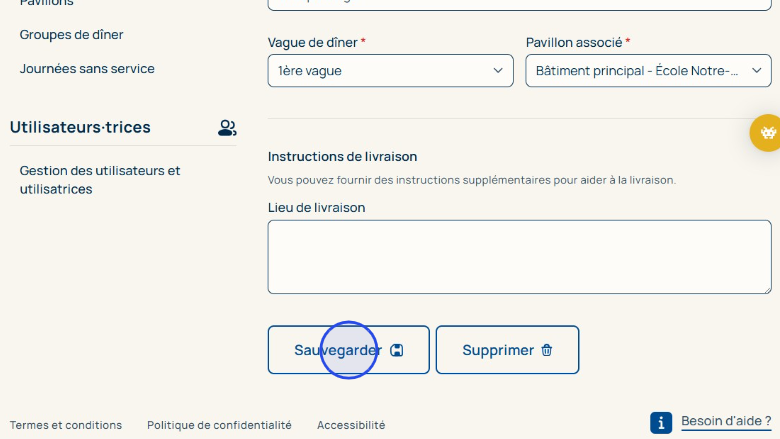Image resolution: width=780 pixels, height=439 pixels.
Task: Click the Utilisateurs·trices section heading
Action: 80,128
